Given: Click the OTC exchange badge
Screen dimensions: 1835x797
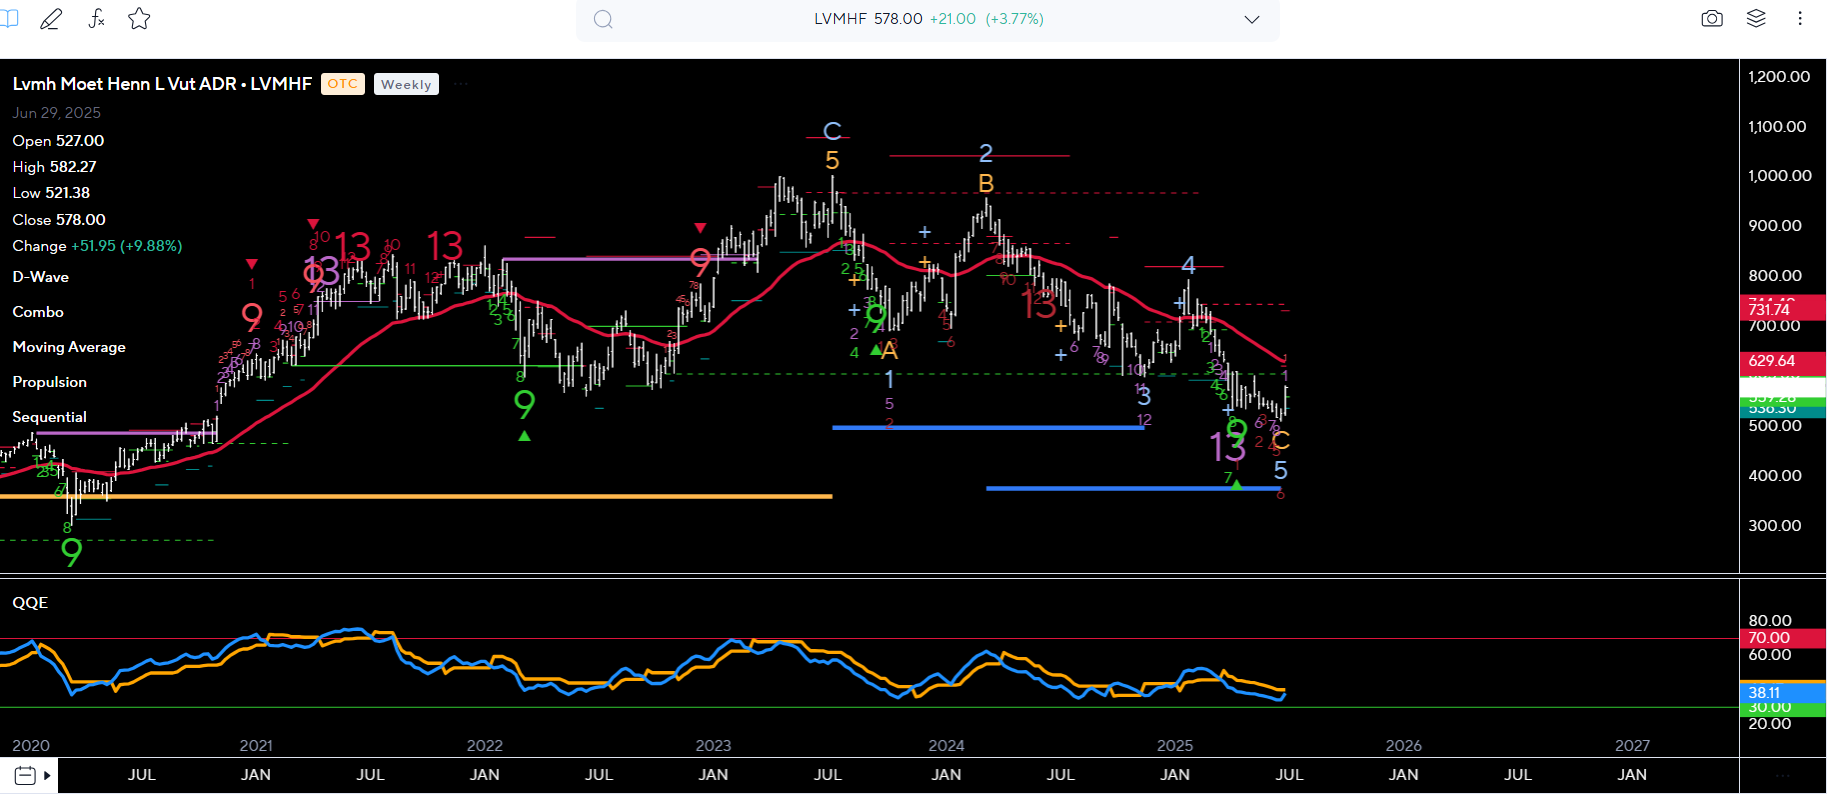Looking at the screenshot, I should tap(342, 84).
